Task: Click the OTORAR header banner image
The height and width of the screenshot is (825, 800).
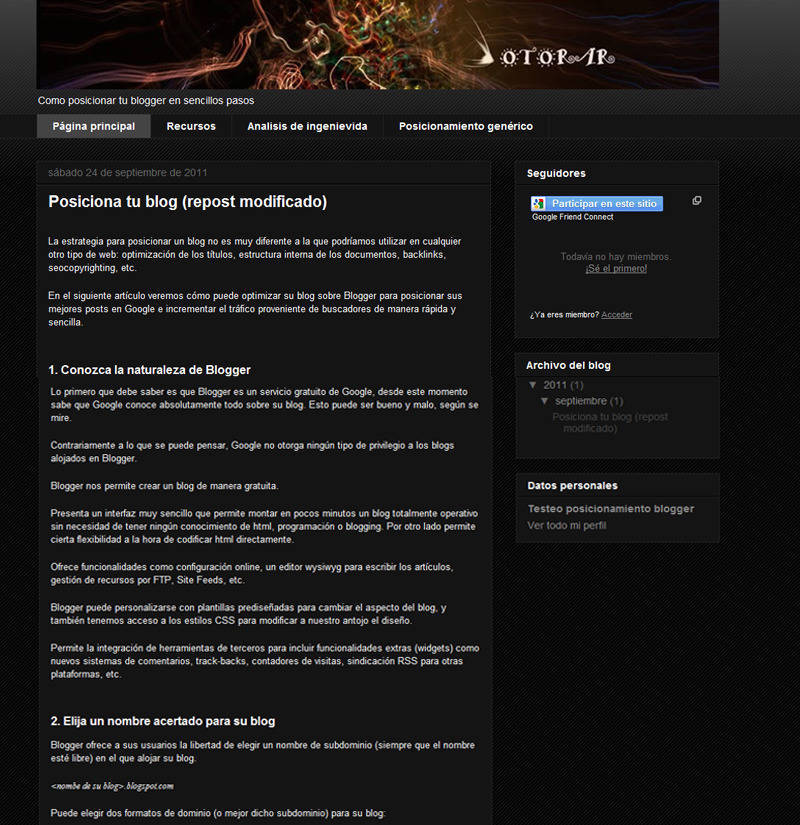Action: (377, 44)
